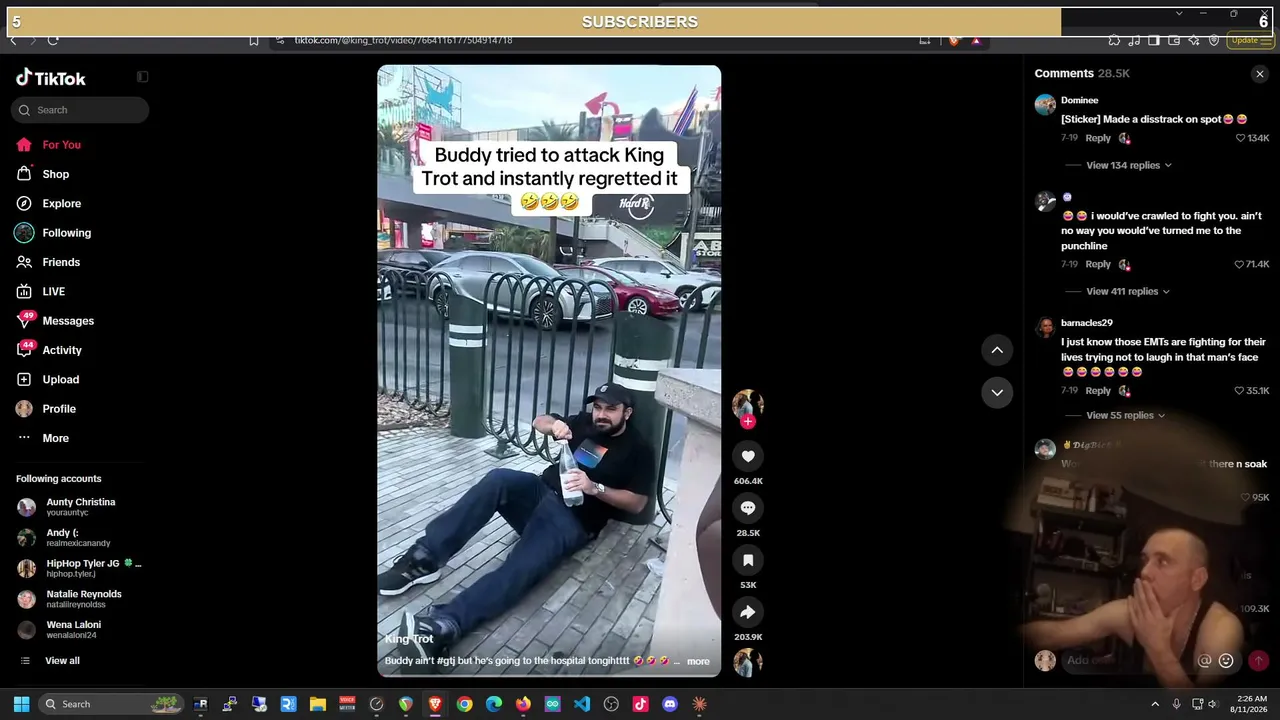Open the sound disc below share
Image resolution: width=1280 pixels, height=720 pixels.
click(748, 662)
